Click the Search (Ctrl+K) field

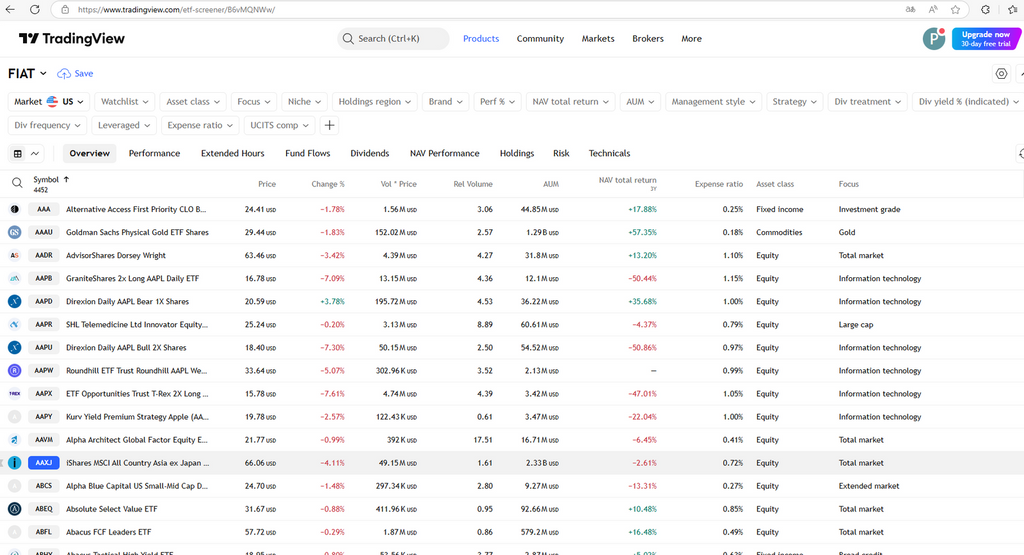click(393, 39)
